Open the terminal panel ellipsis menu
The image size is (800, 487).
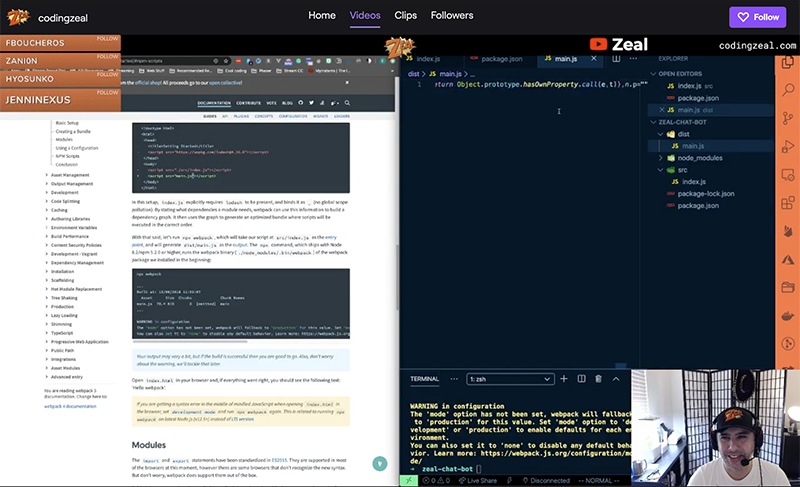[x=454, y=379]
